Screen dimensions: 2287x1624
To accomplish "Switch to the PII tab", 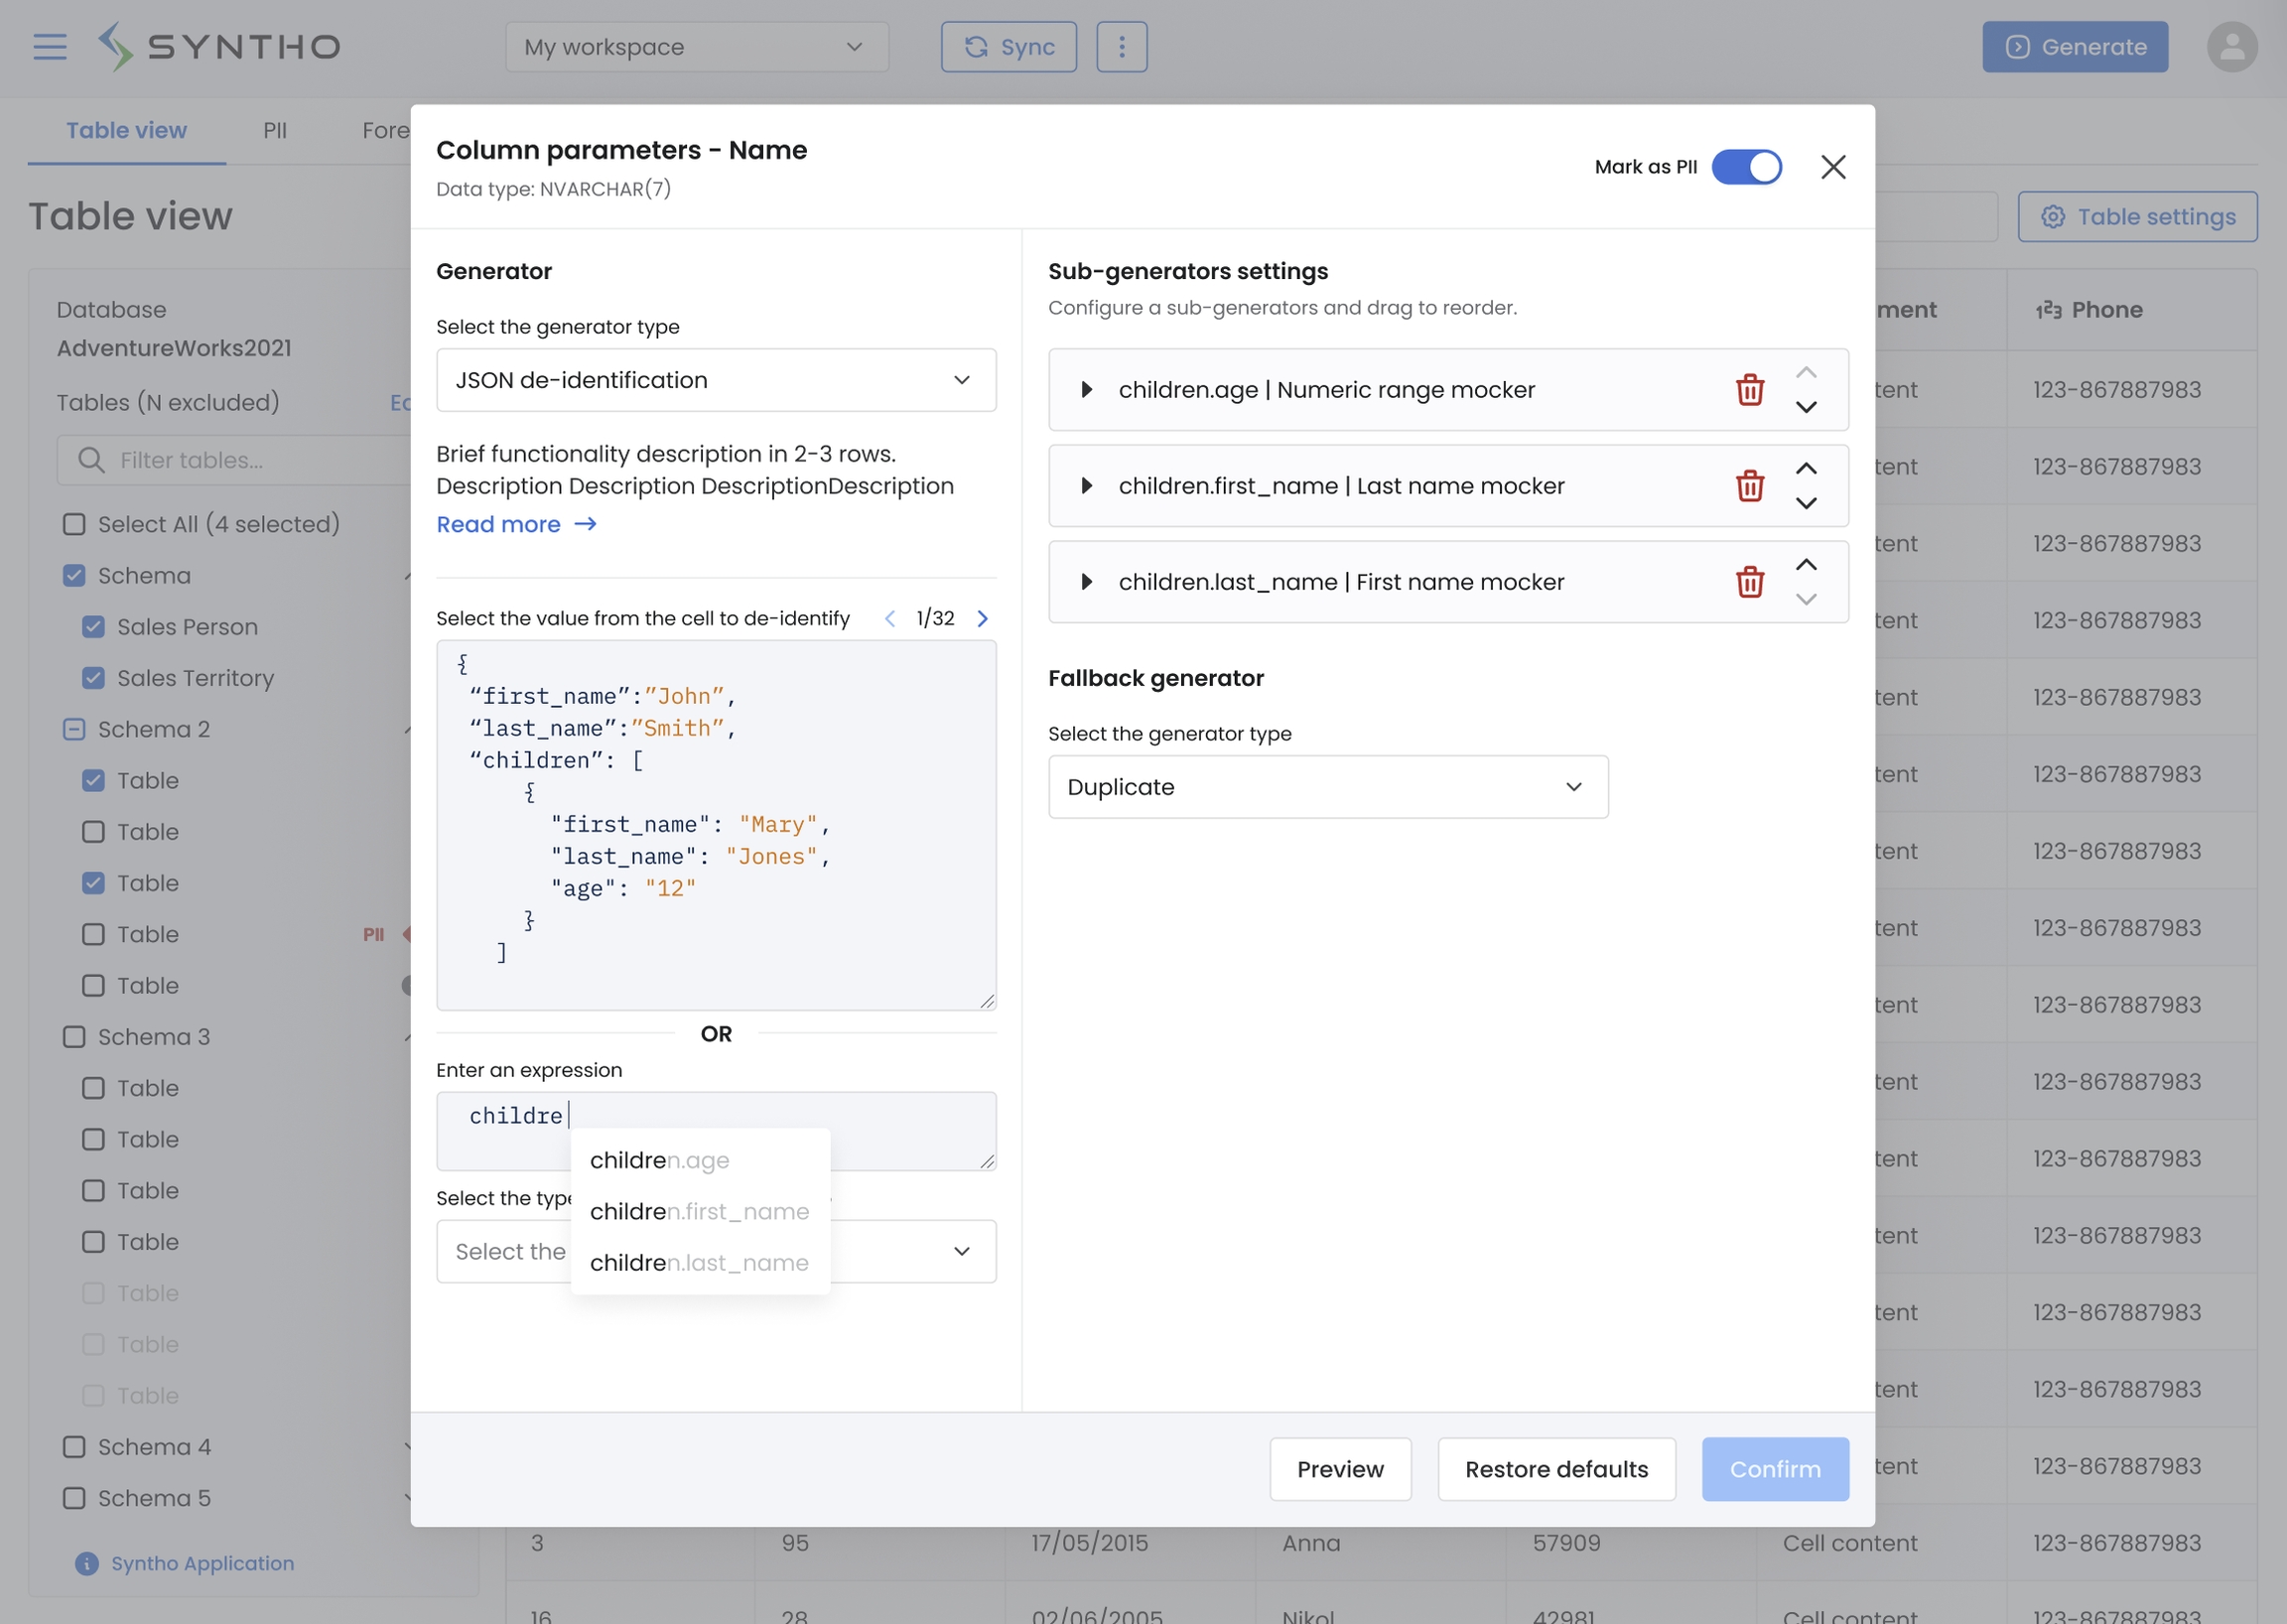I will (x=274, y=131).
